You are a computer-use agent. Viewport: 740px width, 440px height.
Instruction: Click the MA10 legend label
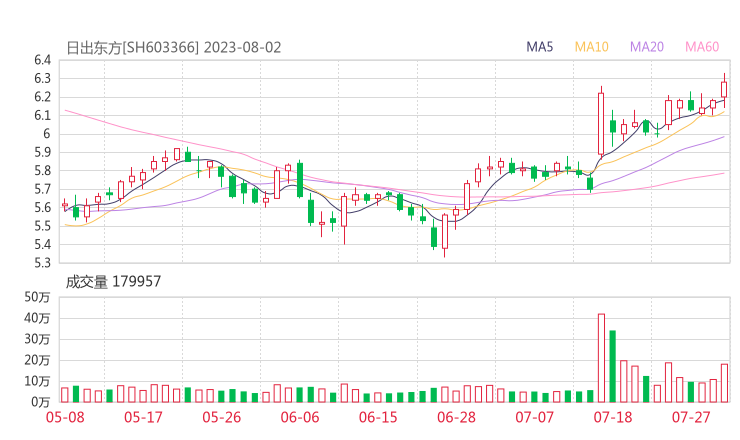(591, 47)
